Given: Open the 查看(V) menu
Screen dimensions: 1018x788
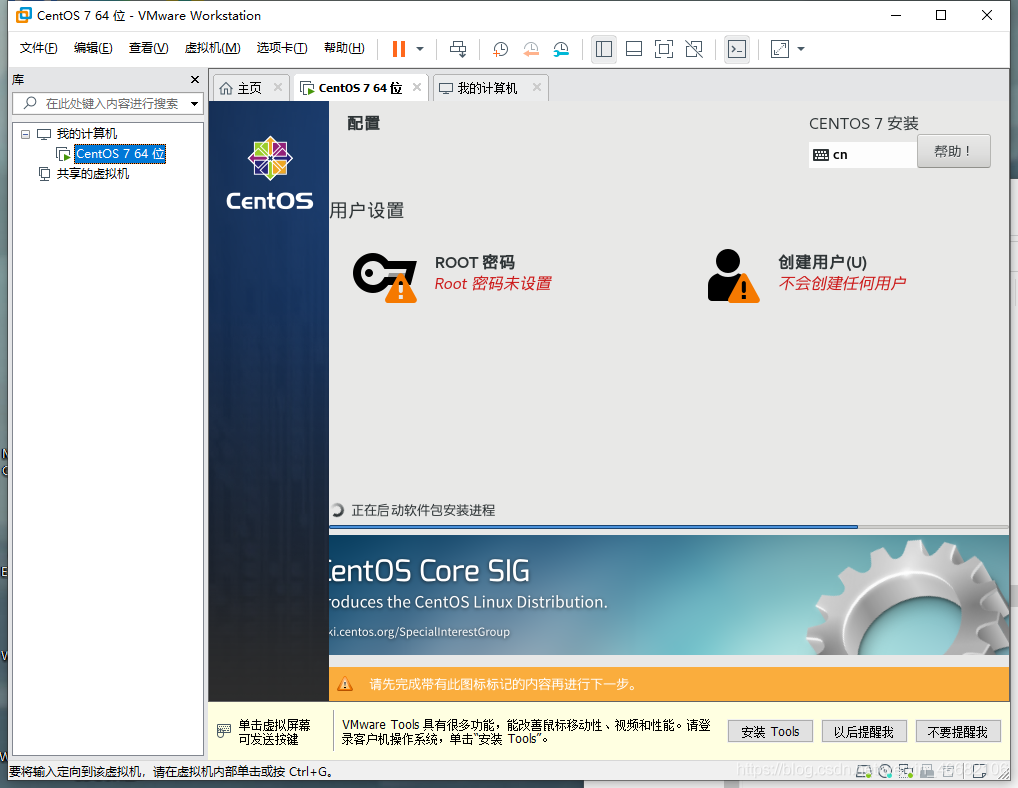Looking at the screenshot, I should coord(149,48).
